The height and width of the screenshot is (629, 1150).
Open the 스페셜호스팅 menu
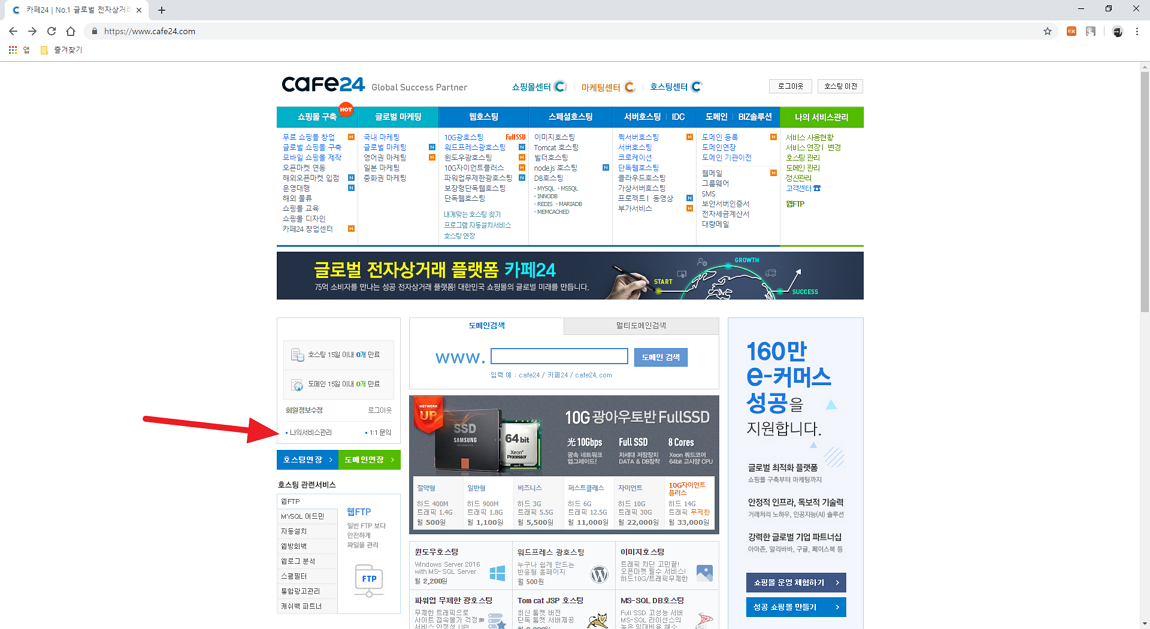click(570, 117)
